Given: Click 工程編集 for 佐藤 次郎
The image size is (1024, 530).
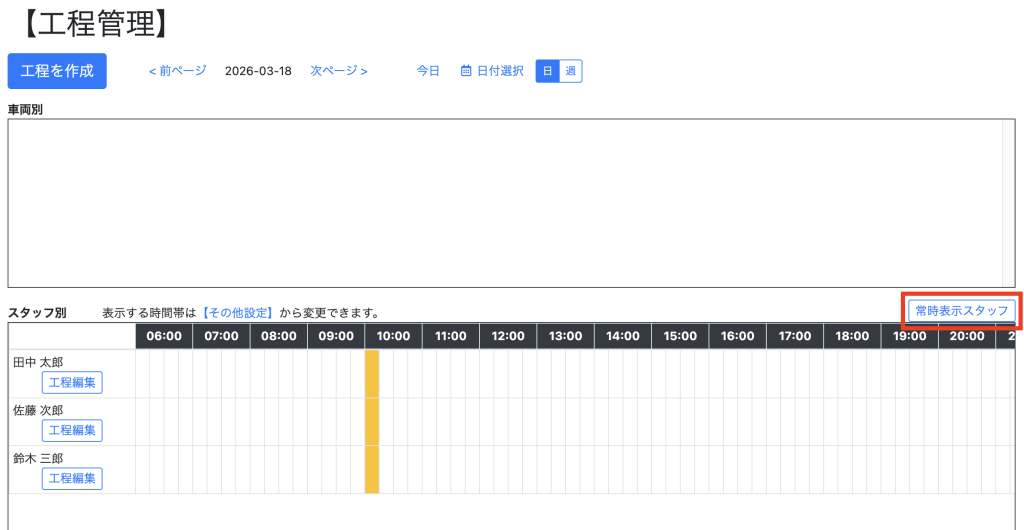Looking at the screenshot, I should (72, 430).
